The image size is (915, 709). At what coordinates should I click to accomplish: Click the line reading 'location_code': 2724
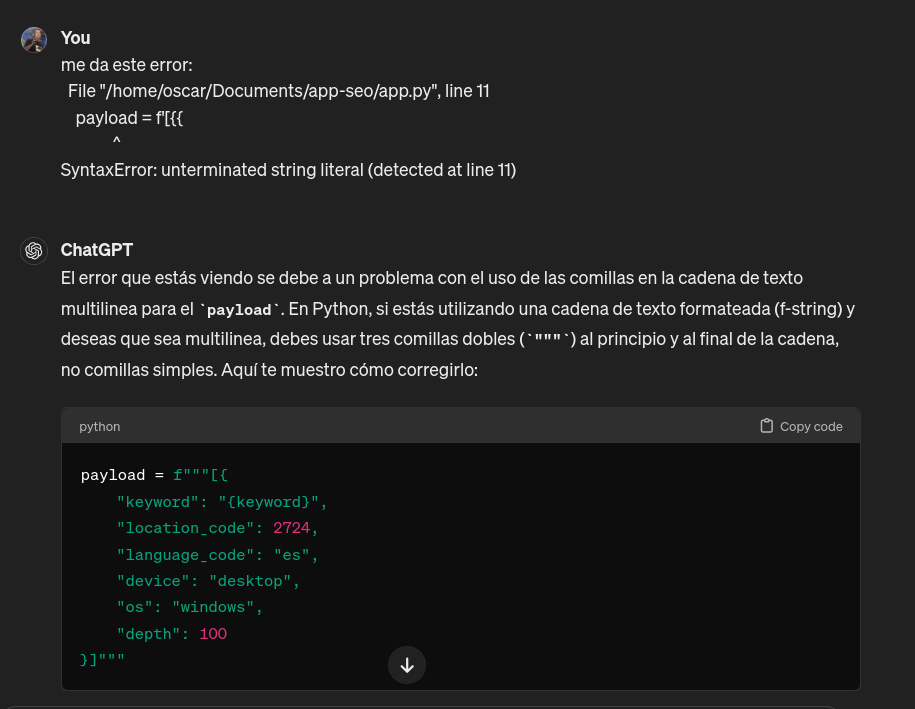tap(217, 528)
